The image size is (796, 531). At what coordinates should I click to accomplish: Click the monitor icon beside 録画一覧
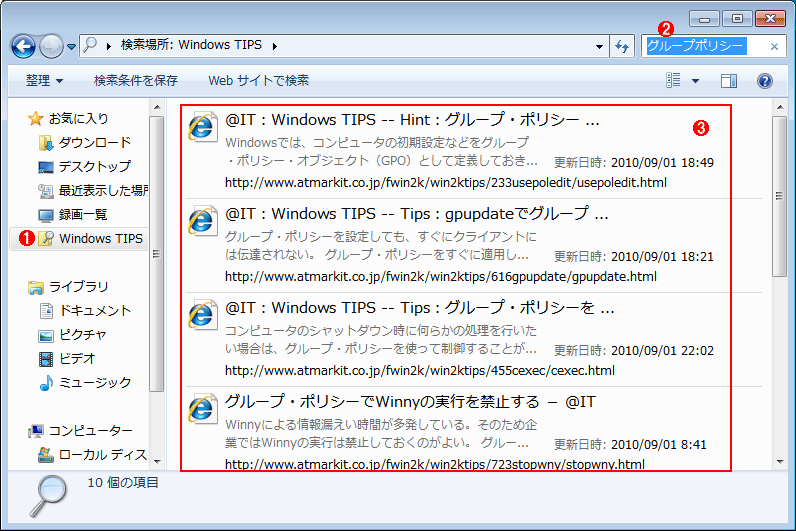click(x=46, y=215)
